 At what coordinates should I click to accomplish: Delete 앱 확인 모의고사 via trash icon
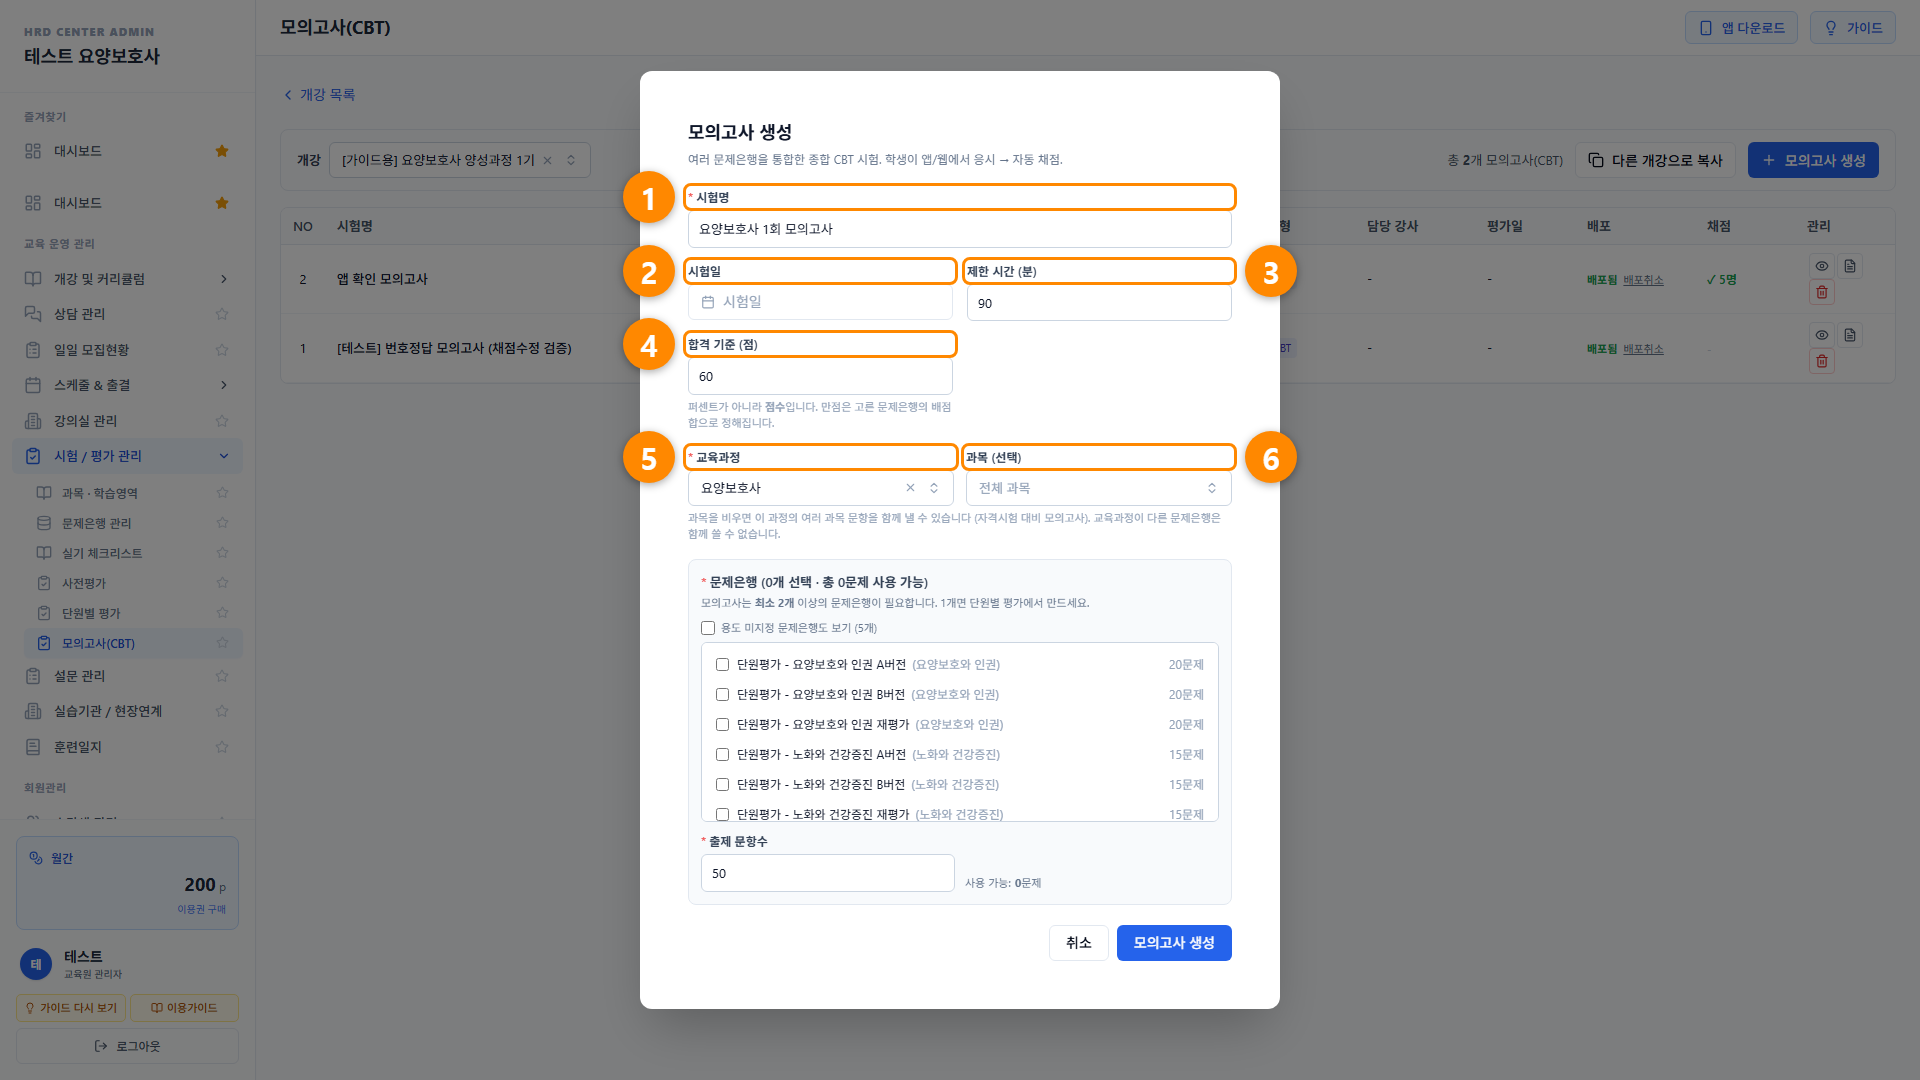pos(1821,292)
